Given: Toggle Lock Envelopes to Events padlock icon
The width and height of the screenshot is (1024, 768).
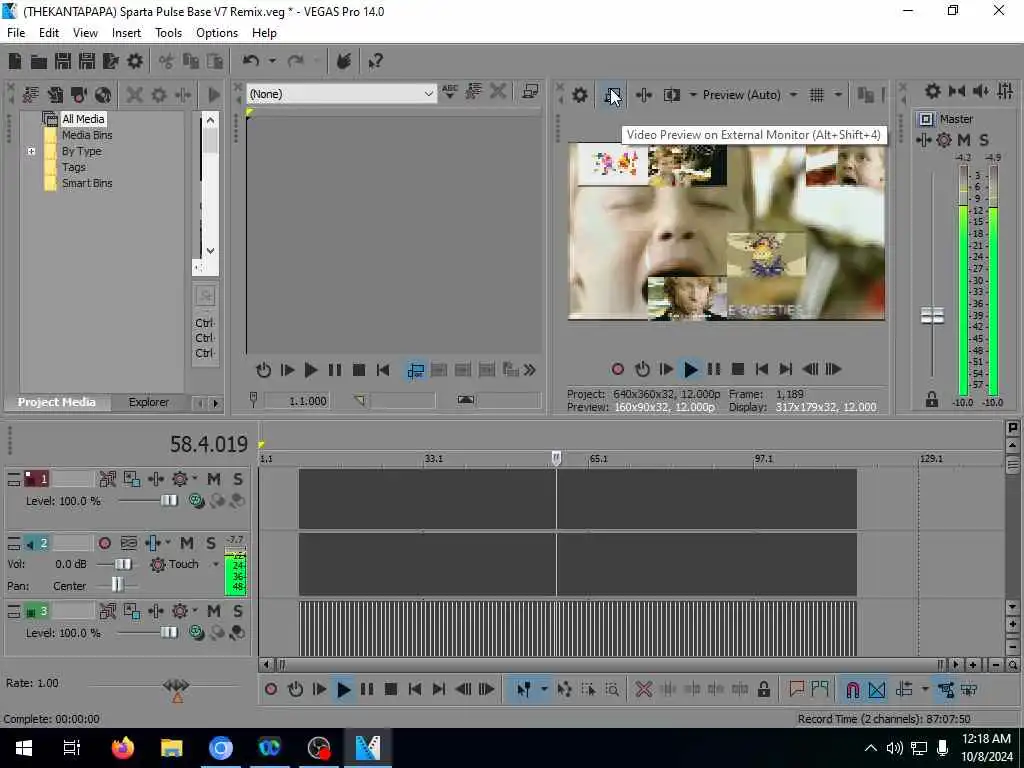Looking at the screenshot, I should point(763,690).
